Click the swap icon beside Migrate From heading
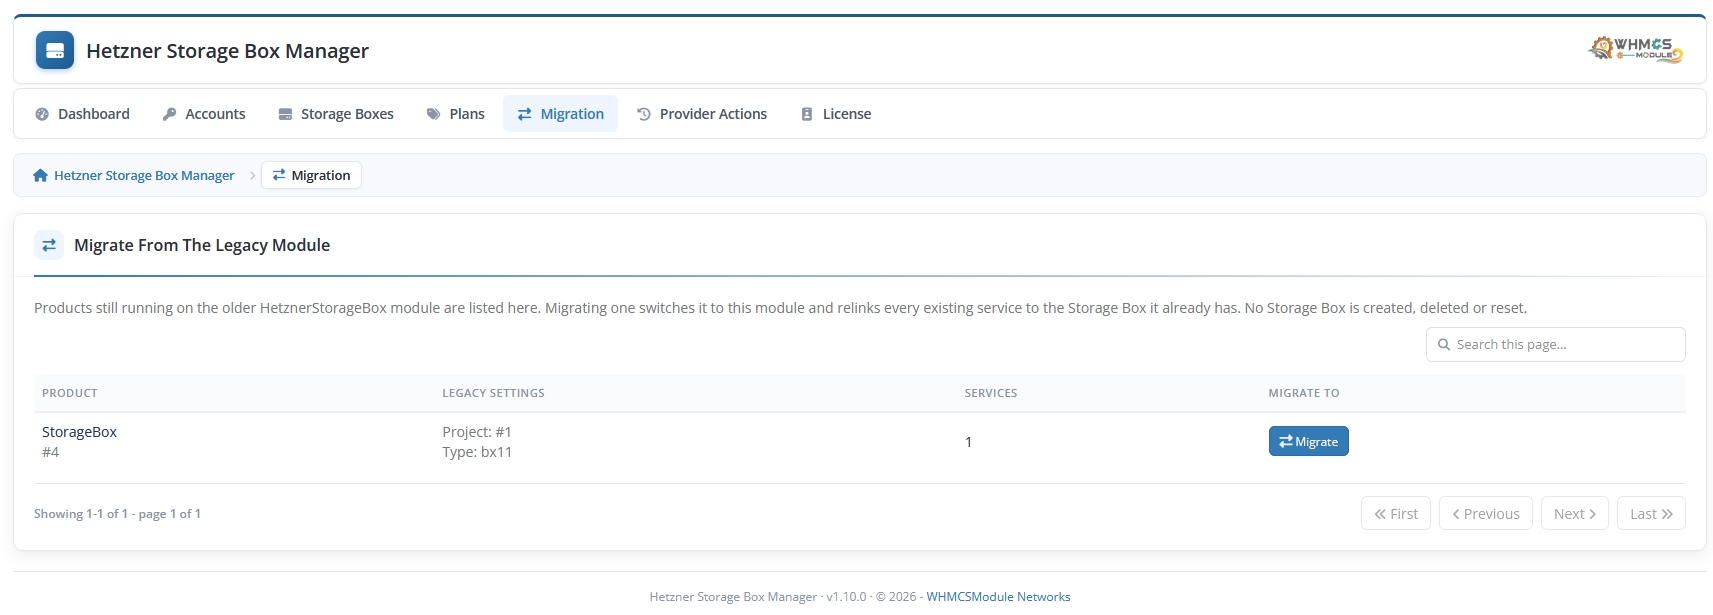The width and height of the screenshot is (1713, 615). (49, 245)
